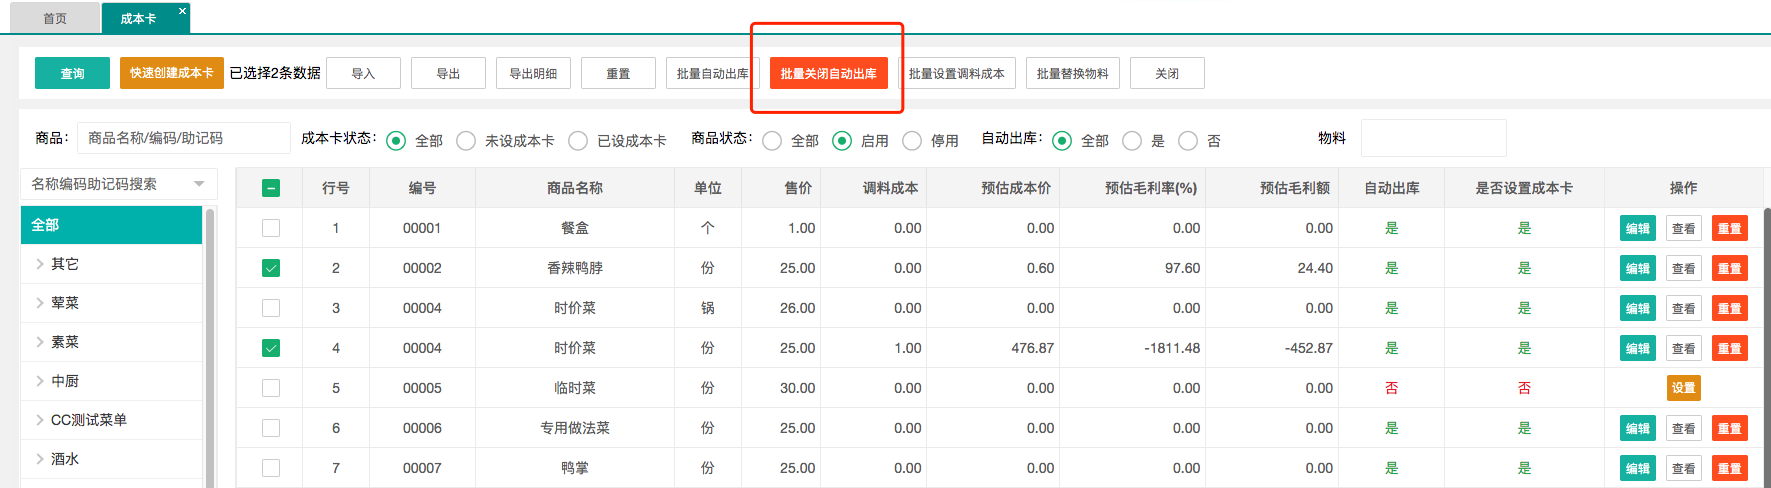Open the 名称编码助记码搜索 dropdown
This screenshot has width=1771, height=488.
click(118, 184)
